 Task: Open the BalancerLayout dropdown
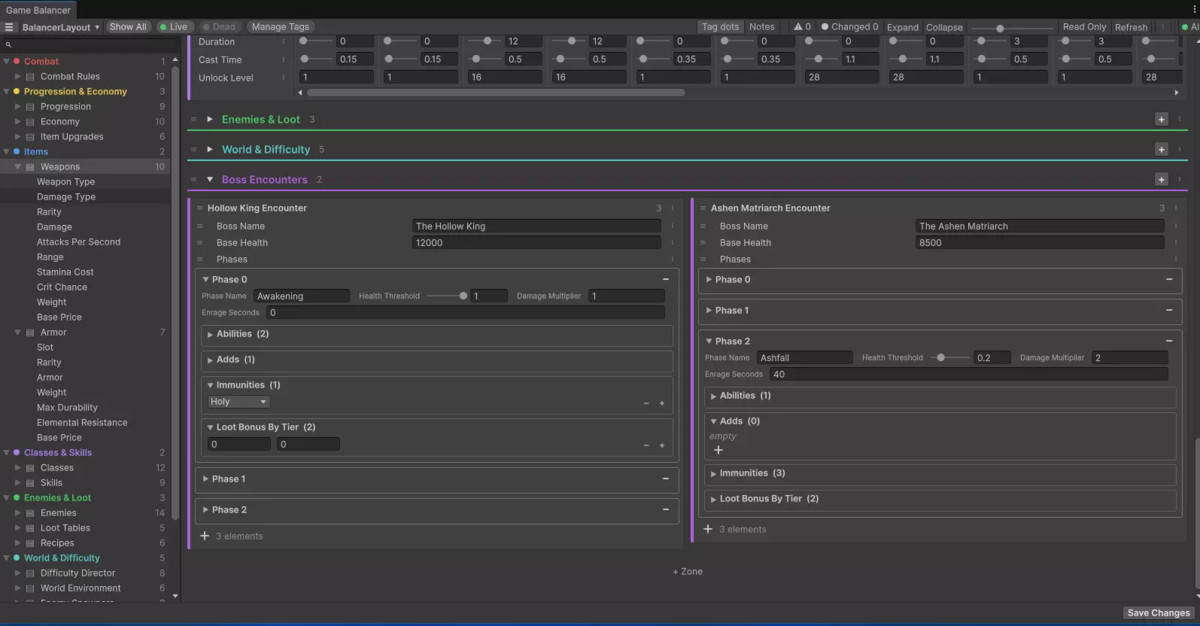61,27
